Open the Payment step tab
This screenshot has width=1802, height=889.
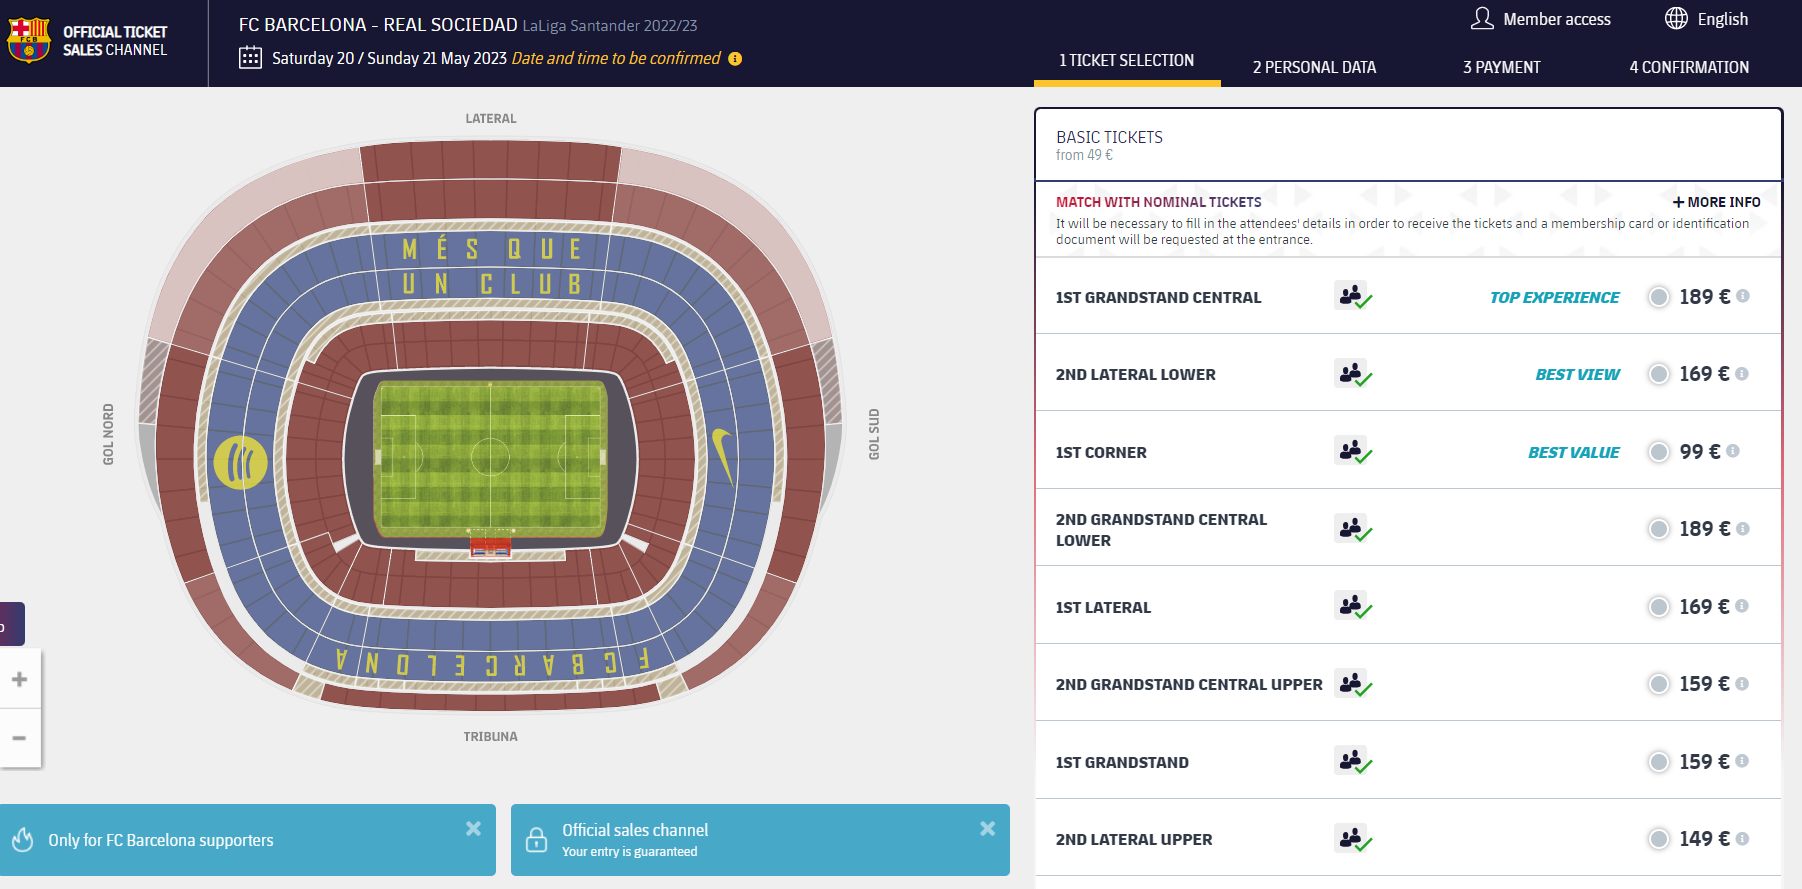pyautogui.click(x=1501, y=67)
